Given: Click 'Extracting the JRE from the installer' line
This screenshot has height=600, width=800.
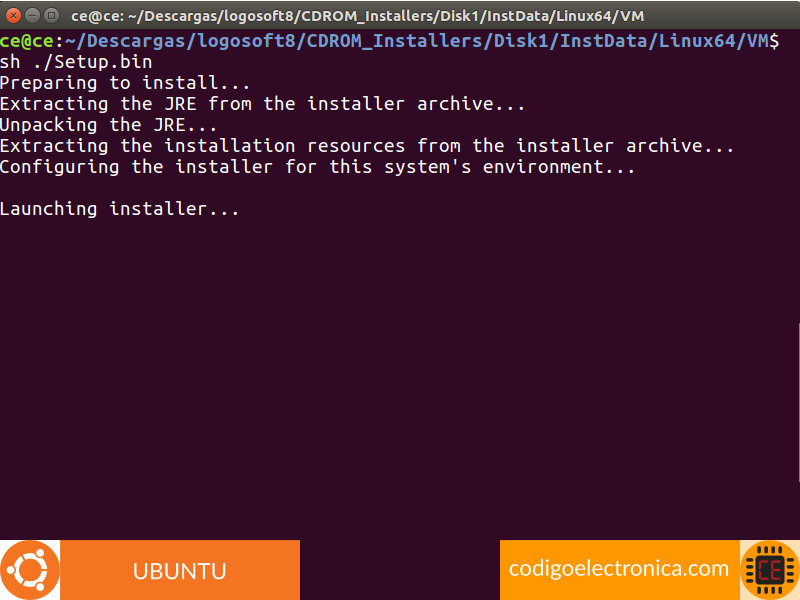Looking at the screenshot, I should (x=262, y=104).
